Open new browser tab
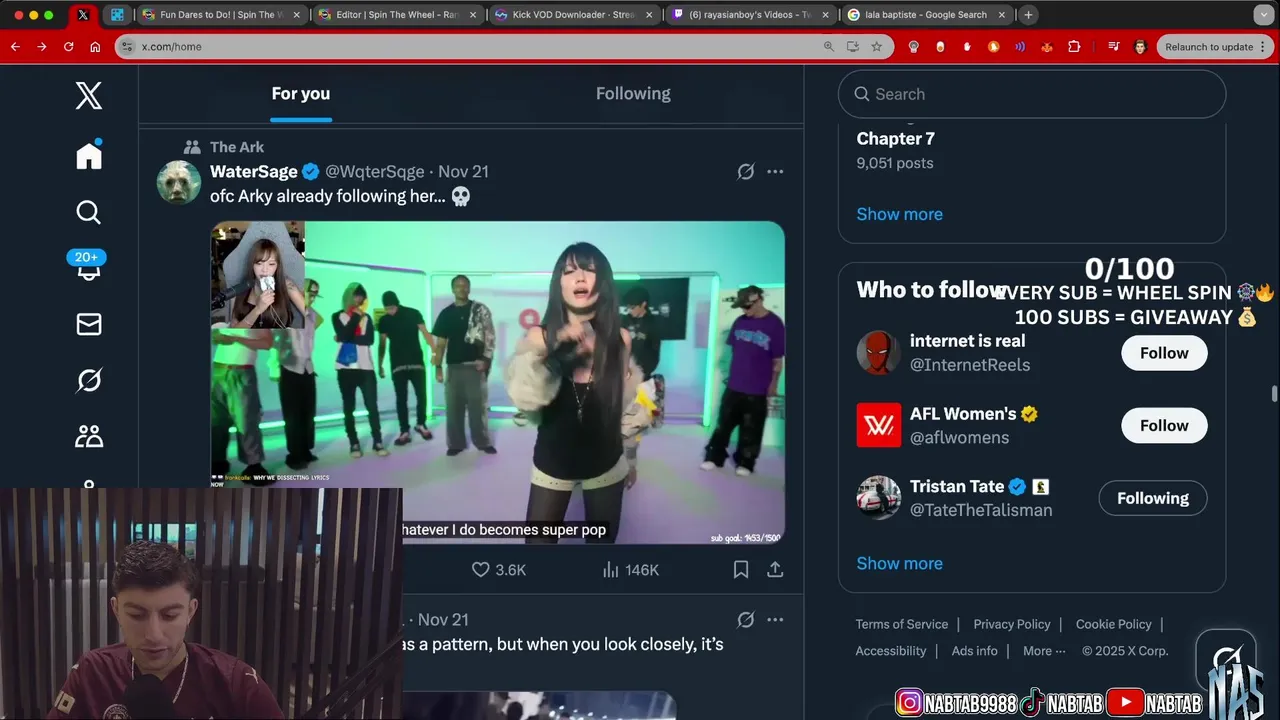 pyautogui.click(x=1028, y=15)
